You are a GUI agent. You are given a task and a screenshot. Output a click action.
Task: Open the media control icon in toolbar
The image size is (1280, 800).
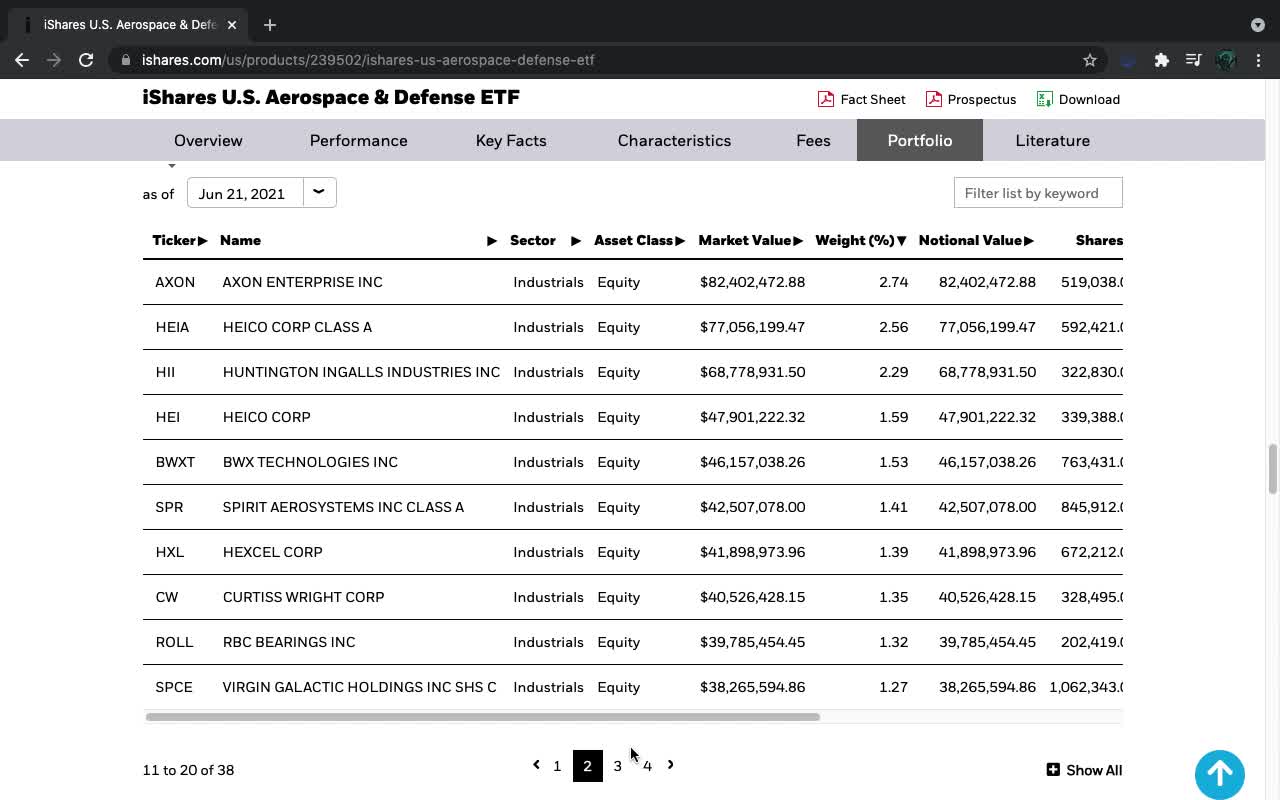click(1193, 60)
